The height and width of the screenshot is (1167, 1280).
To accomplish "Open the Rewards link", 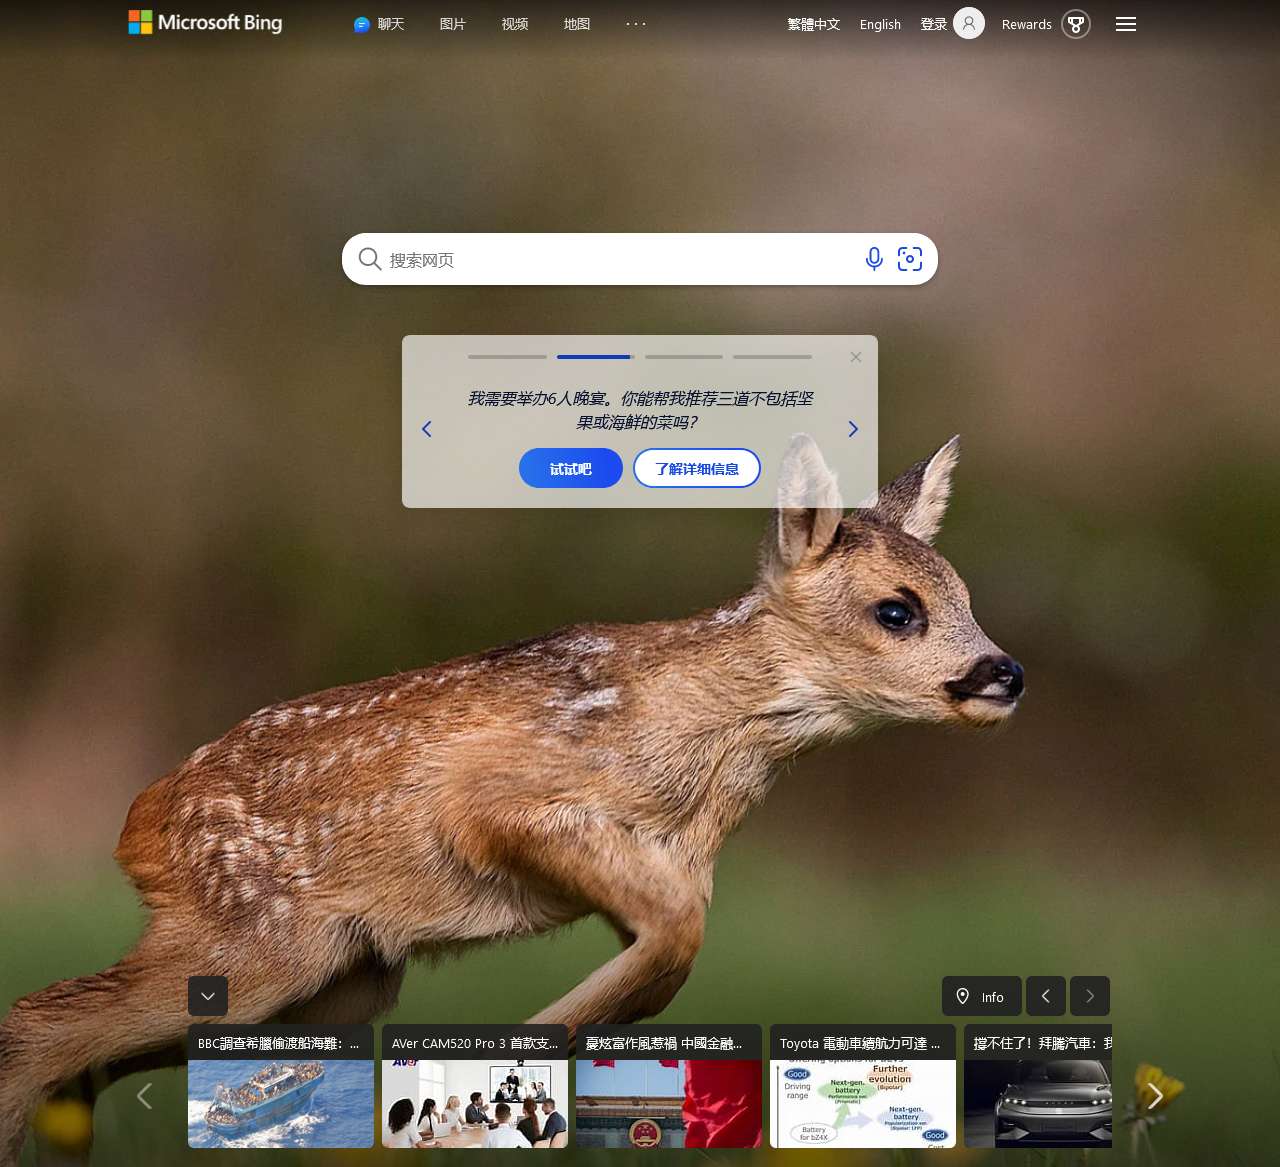I will click(1027, 24).
